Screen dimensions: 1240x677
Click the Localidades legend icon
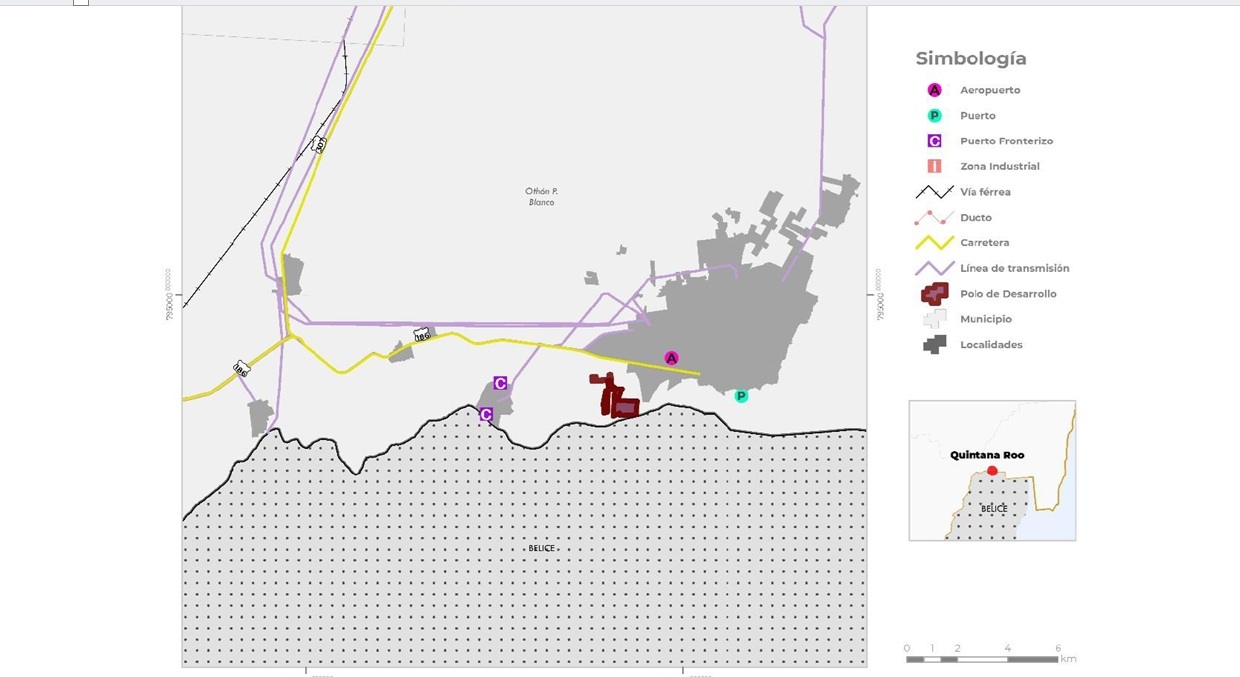tap(934, 345)
